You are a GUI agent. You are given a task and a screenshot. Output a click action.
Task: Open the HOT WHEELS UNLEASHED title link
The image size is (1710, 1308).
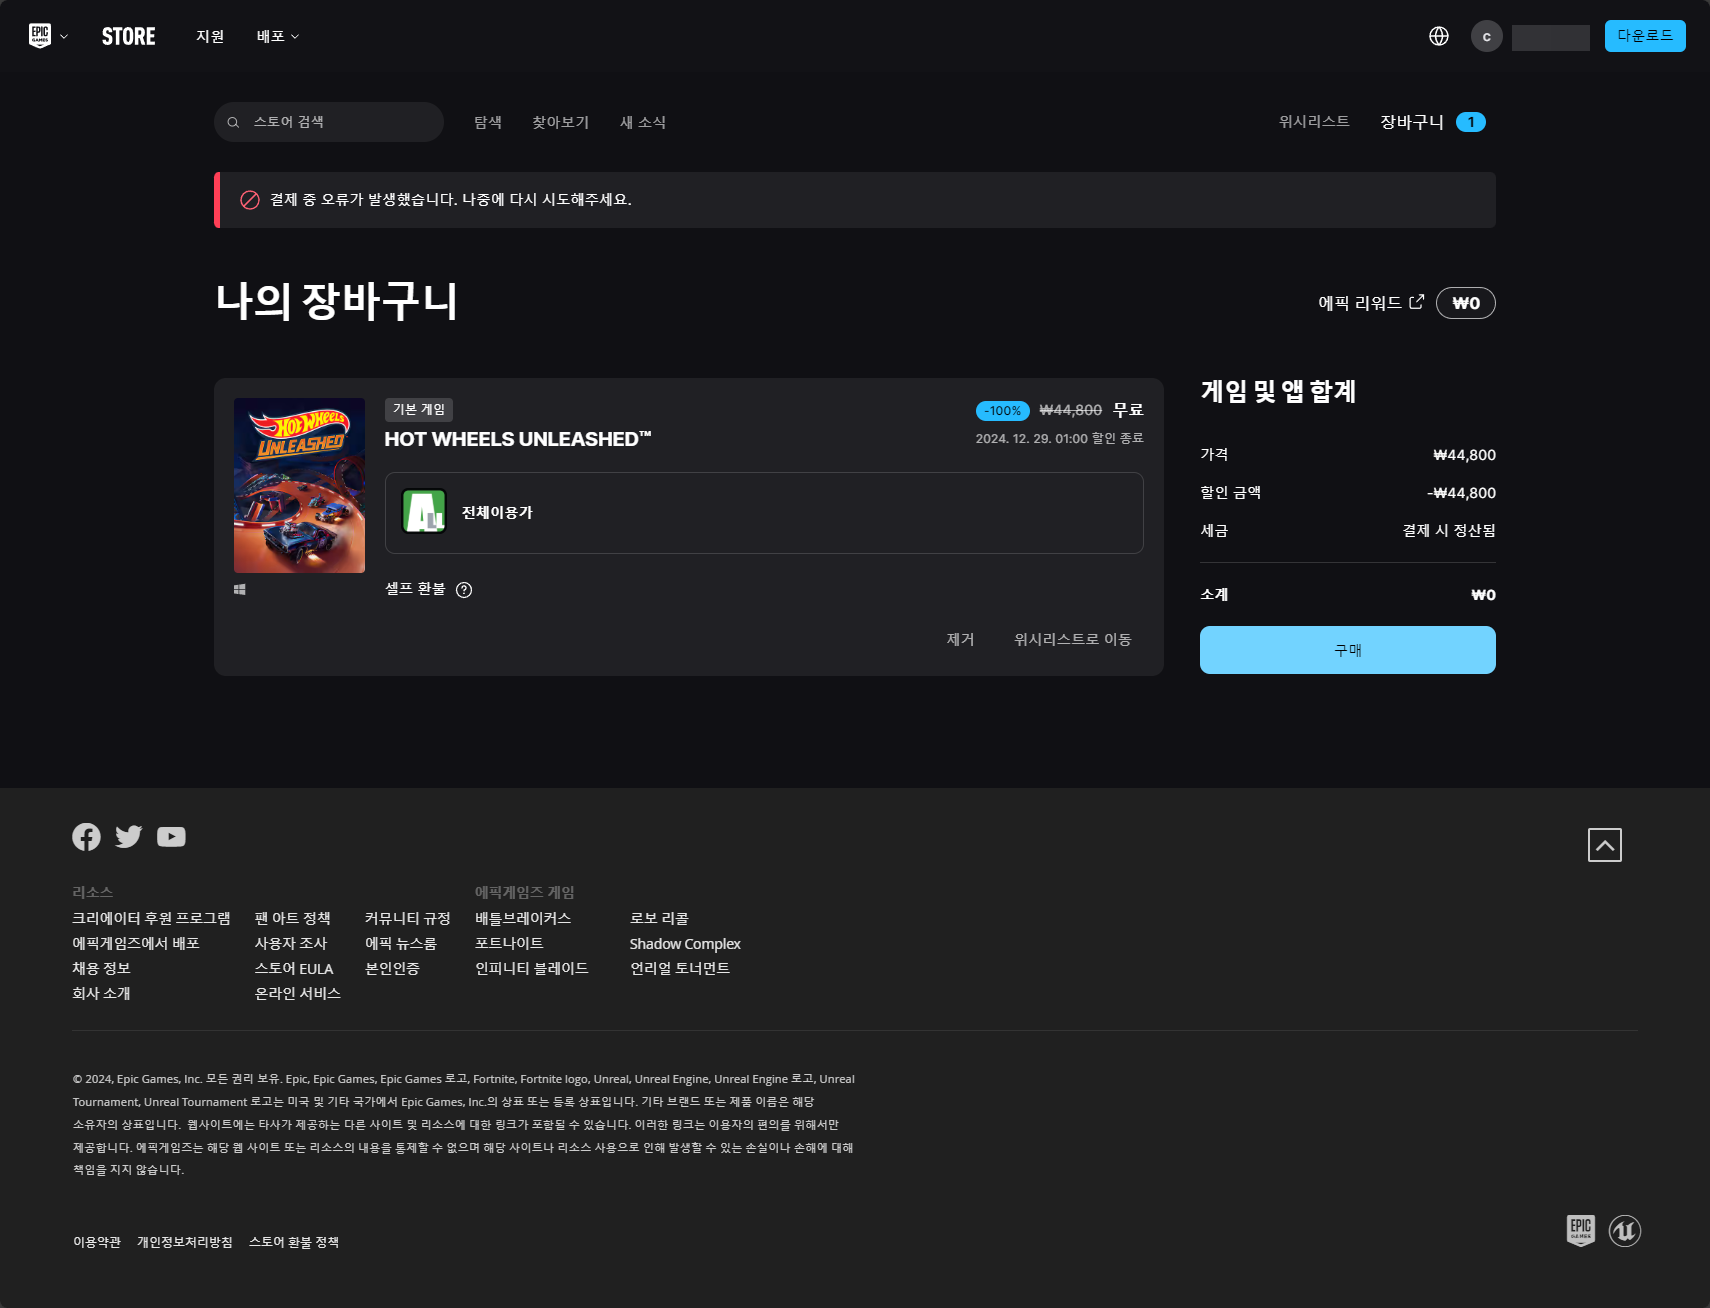(518, 439)
